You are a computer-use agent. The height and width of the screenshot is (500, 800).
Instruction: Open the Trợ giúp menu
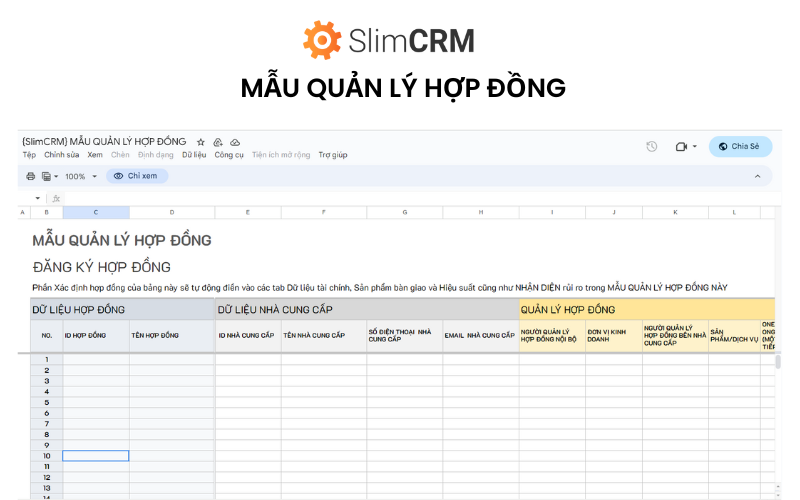click(333, 155)
